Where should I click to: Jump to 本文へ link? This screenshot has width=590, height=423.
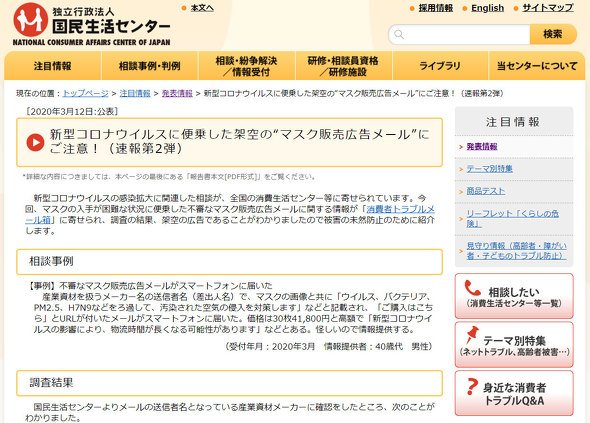point(202,8)
